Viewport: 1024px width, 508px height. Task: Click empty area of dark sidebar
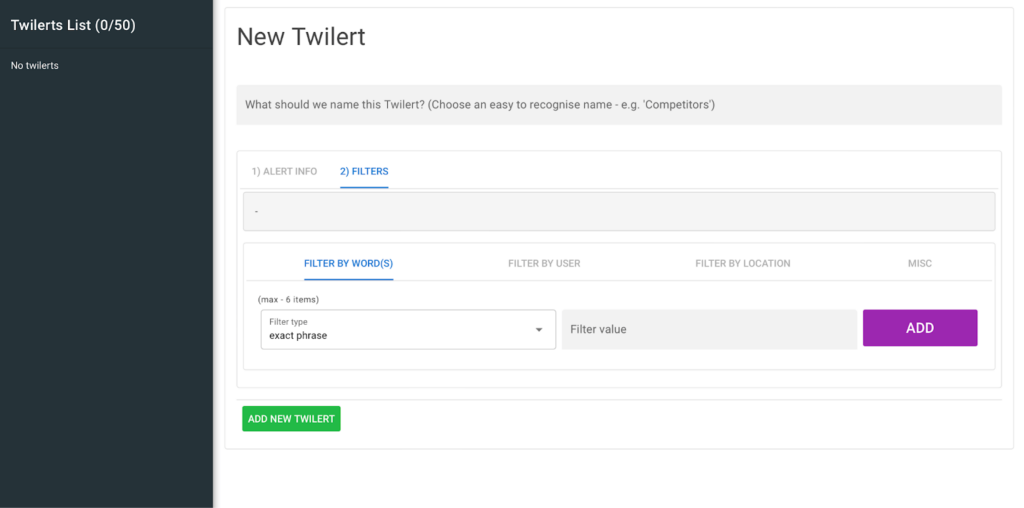tap(106, 300)
